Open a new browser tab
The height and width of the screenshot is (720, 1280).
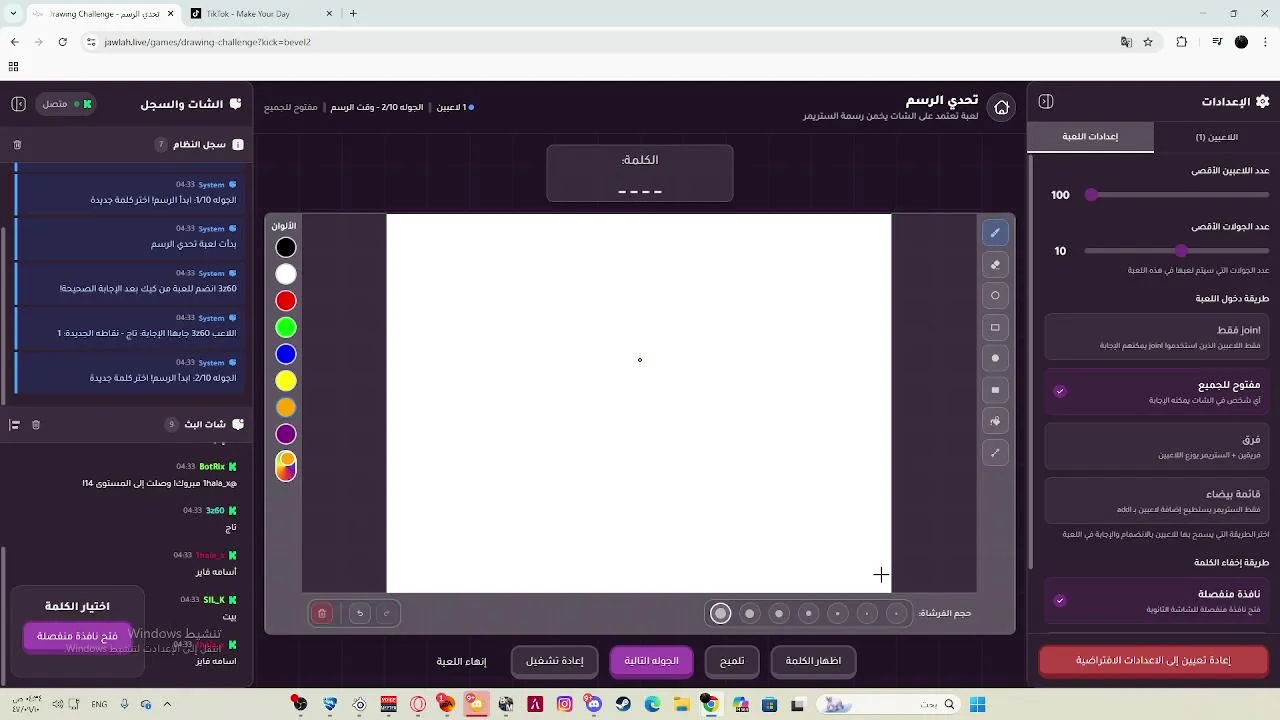click(353, 14)
